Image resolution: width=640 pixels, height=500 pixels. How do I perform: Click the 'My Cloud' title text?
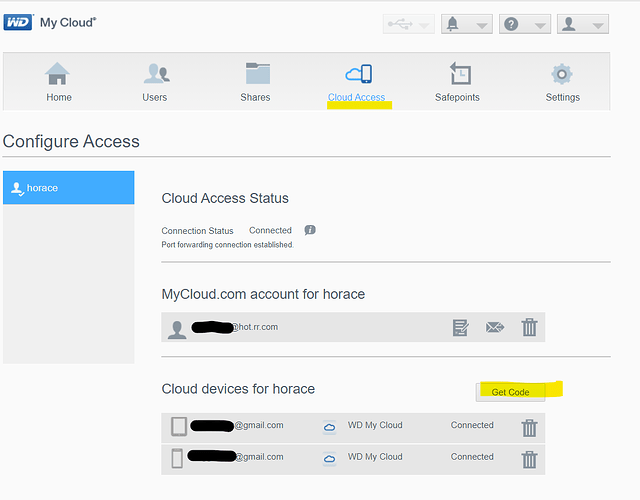point(68,22)
